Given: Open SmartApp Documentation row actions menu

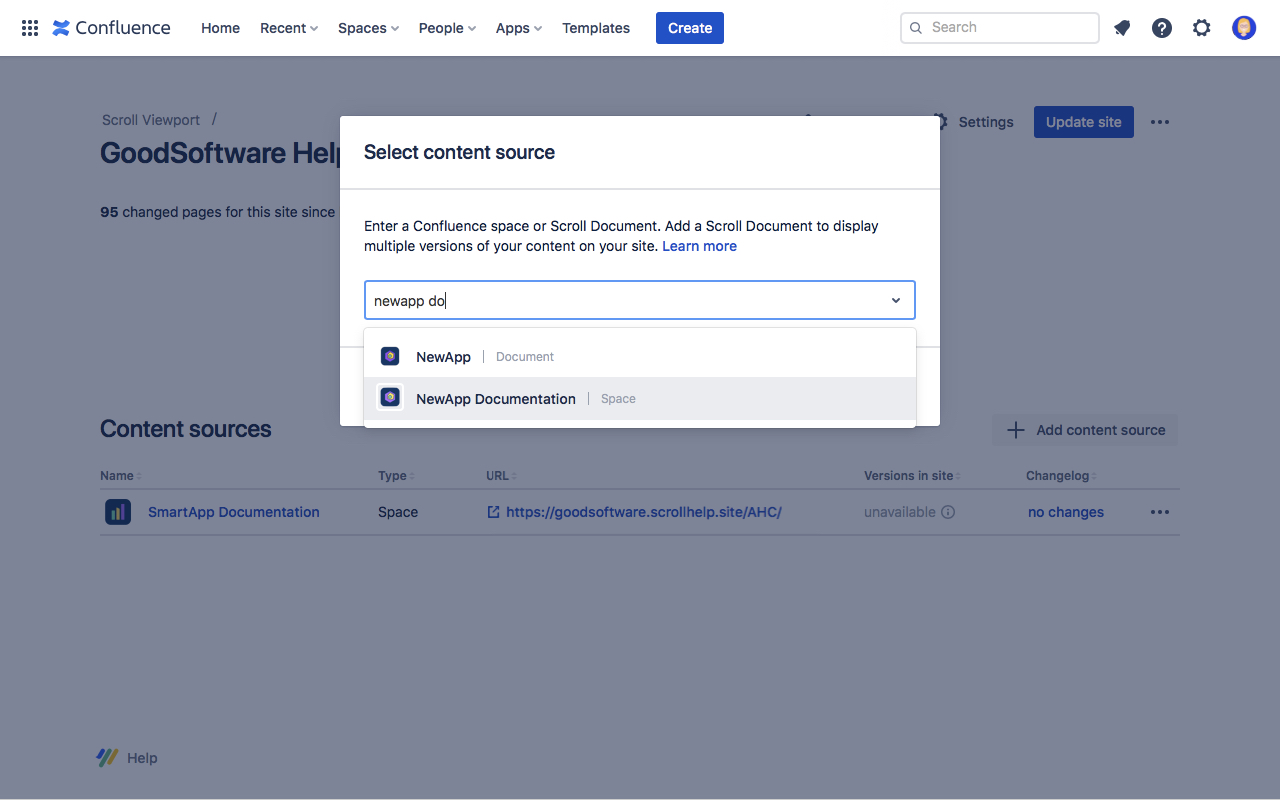Looking at the screenshot, I should tap(1160, 512).
